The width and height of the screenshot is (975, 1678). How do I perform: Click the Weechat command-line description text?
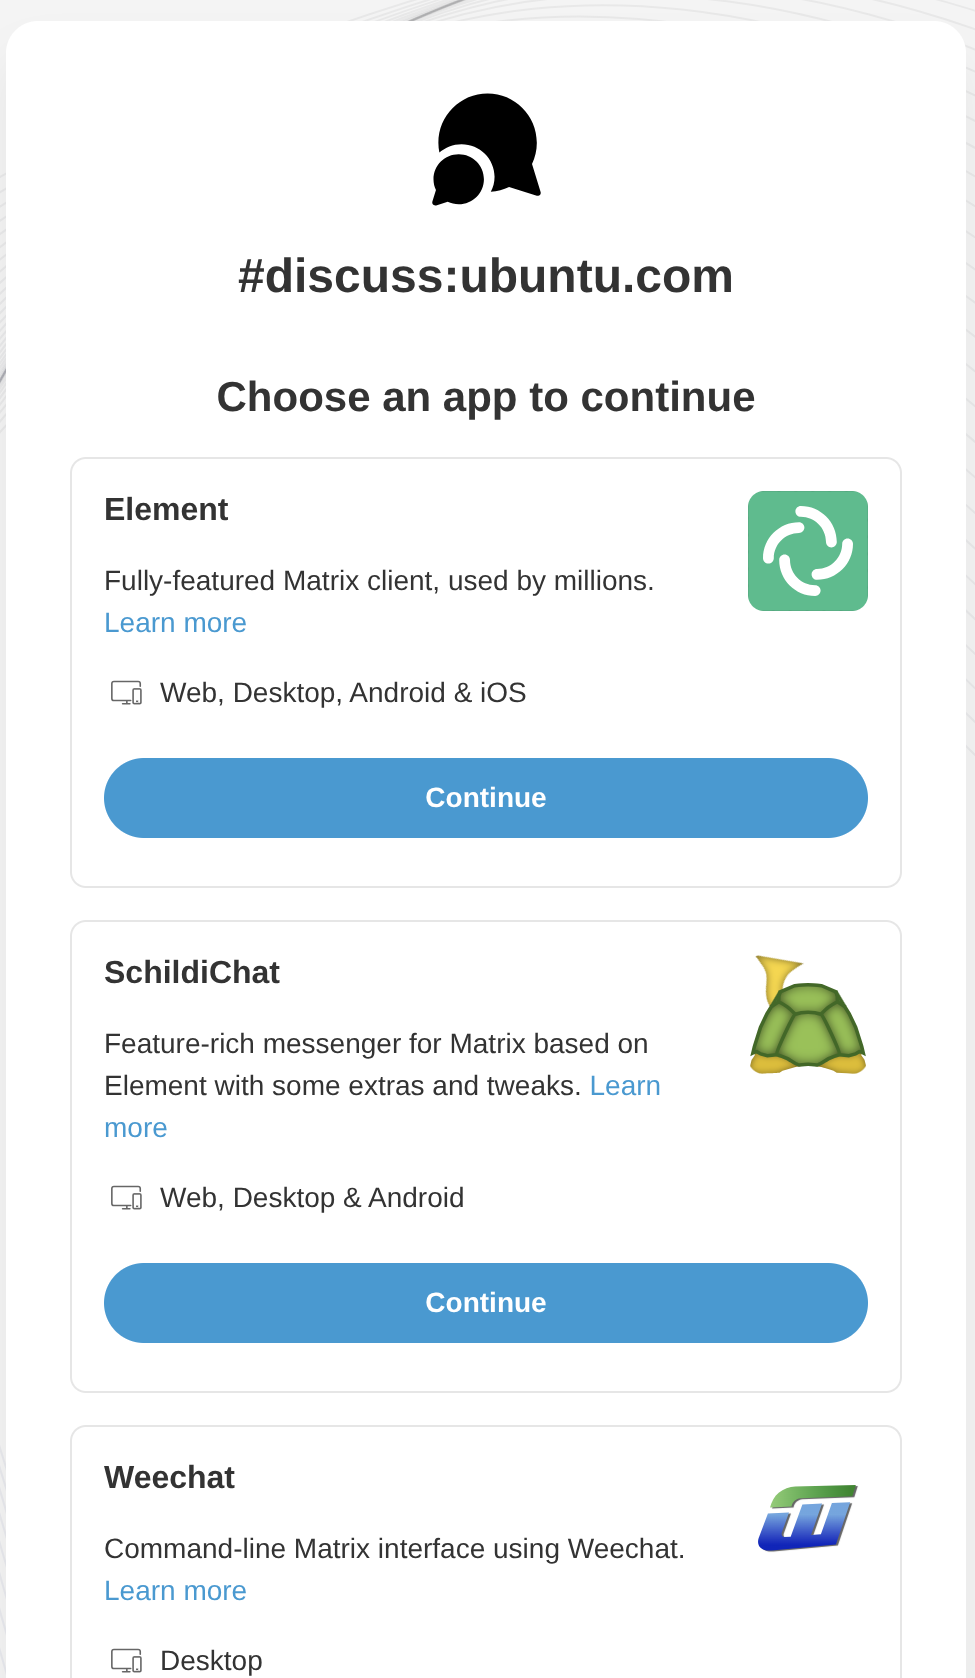pos(394,1549)
